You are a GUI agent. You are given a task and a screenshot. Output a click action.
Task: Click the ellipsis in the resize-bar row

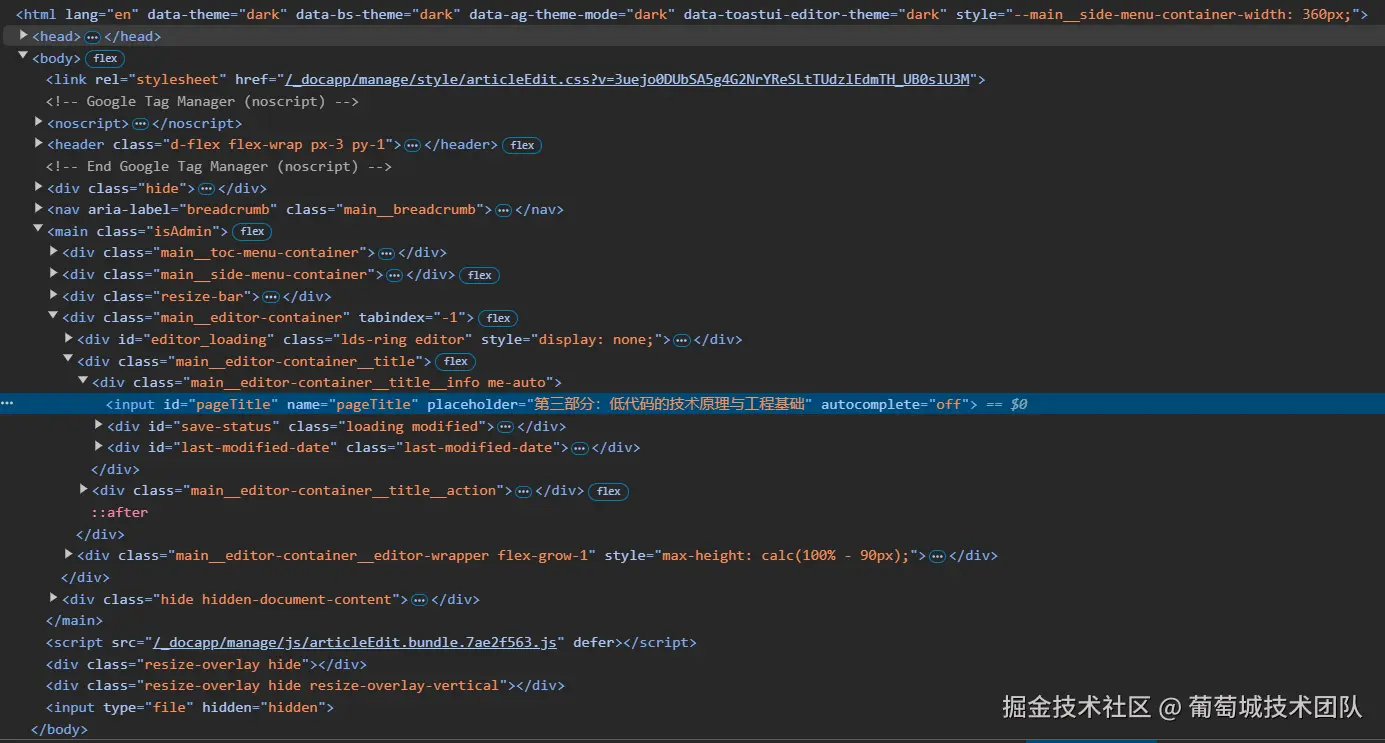(x=270, y=297)
